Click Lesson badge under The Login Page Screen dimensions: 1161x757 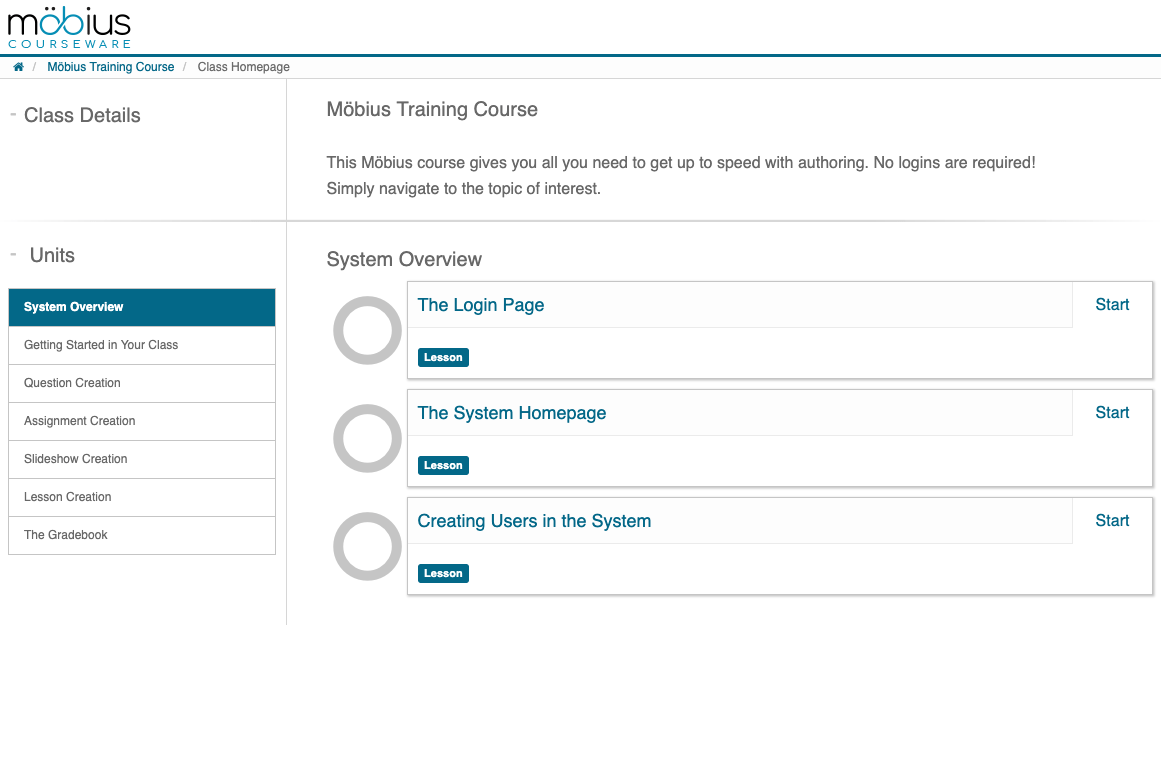tap(443, 358)
